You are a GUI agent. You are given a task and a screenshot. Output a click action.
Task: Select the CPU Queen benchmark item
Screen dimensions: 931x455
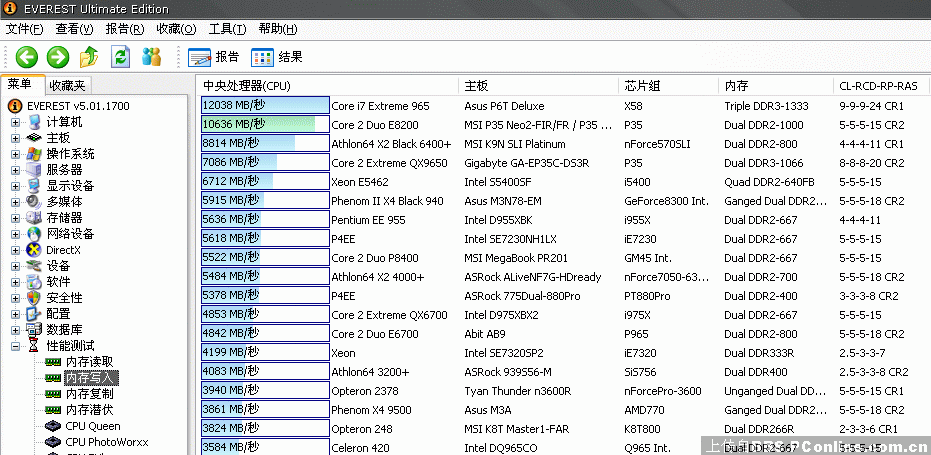93,426
